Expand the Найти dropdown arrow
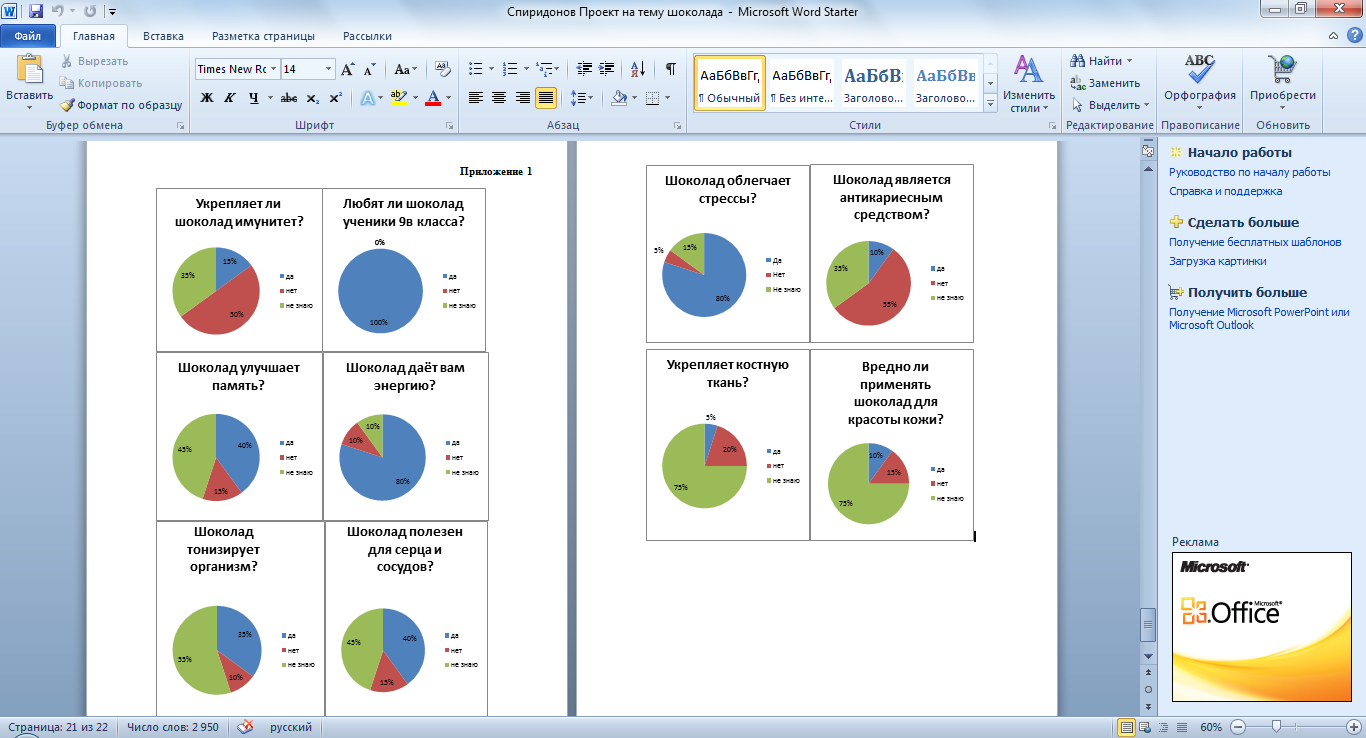 [1130, 61]
